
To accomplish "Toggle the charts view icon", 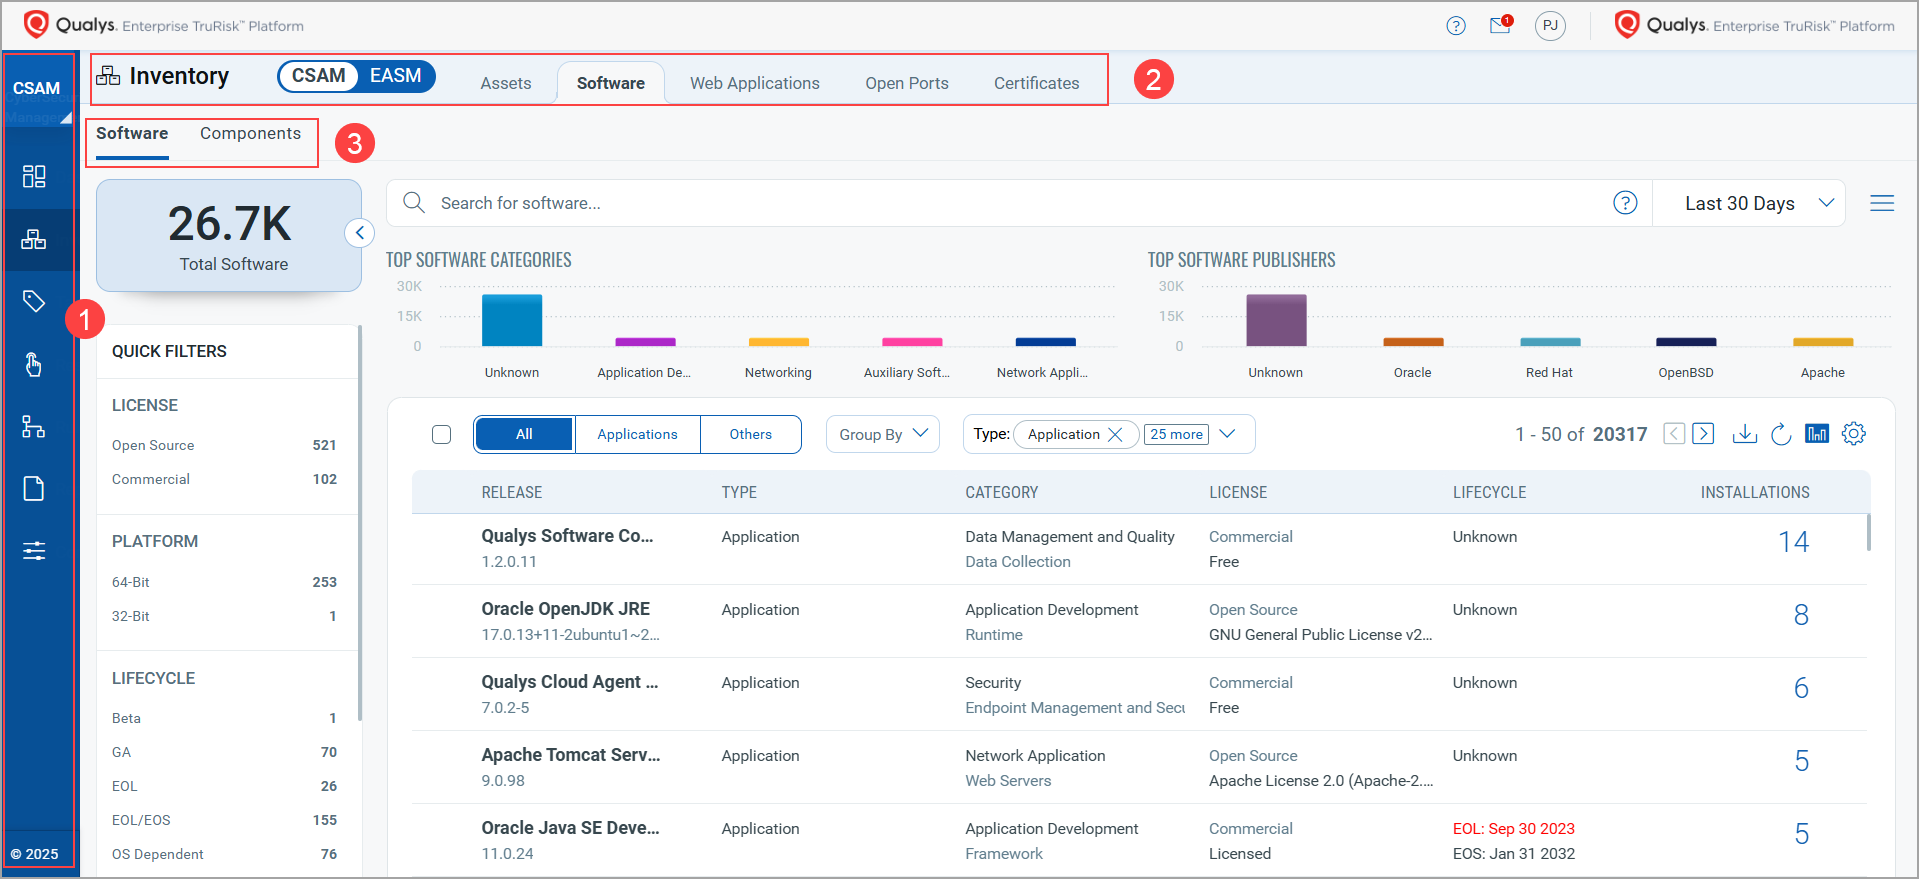I will pyautogui.click(x=1817, y=434).
